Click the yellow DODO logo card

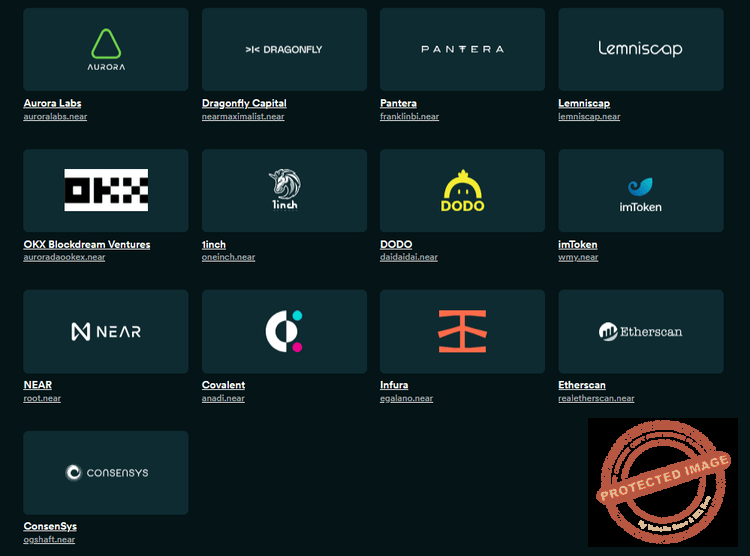462,190
